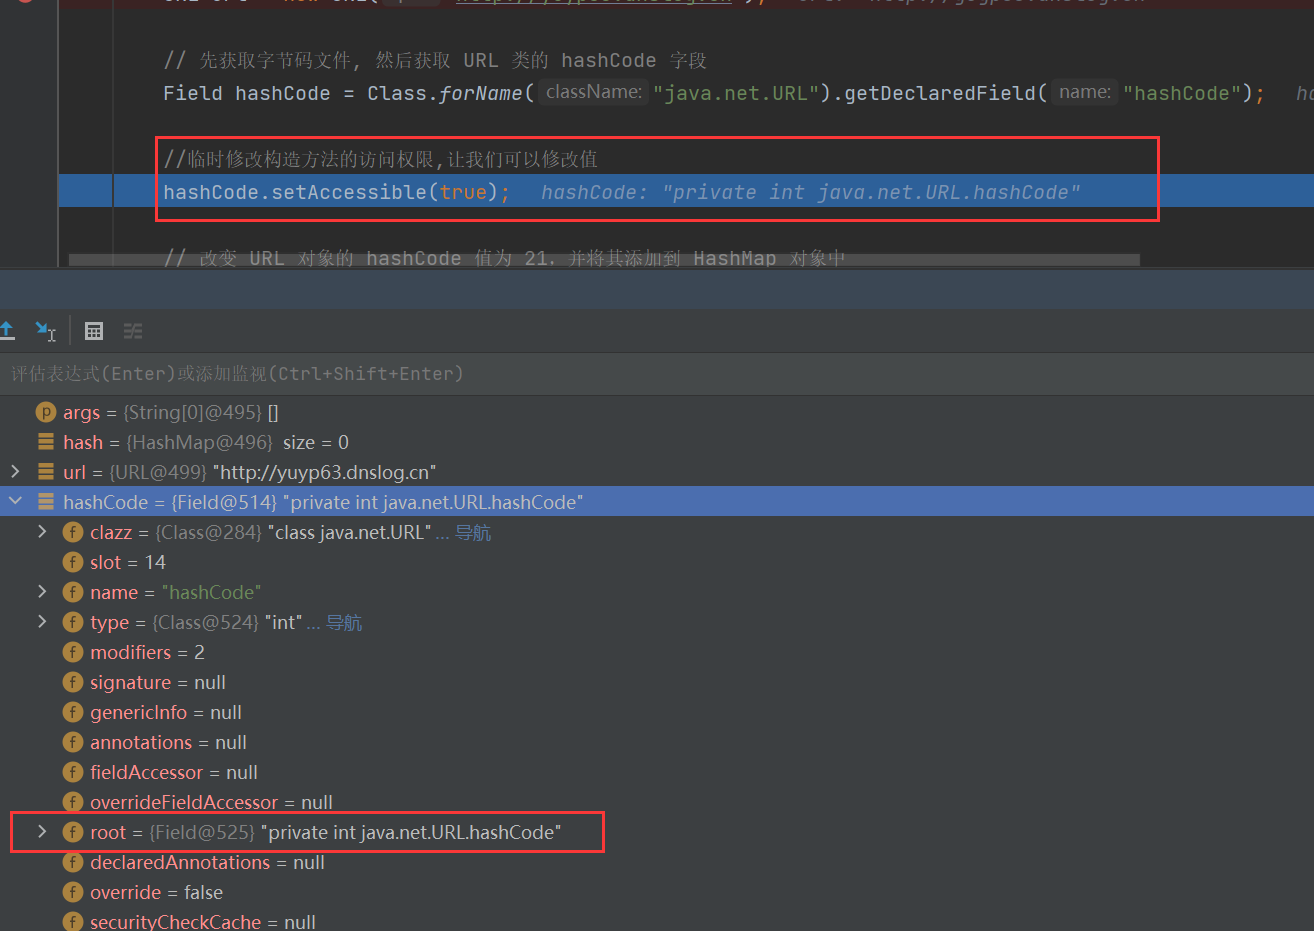Select the declaredAnnotations = null row

[x=657, y=862]
